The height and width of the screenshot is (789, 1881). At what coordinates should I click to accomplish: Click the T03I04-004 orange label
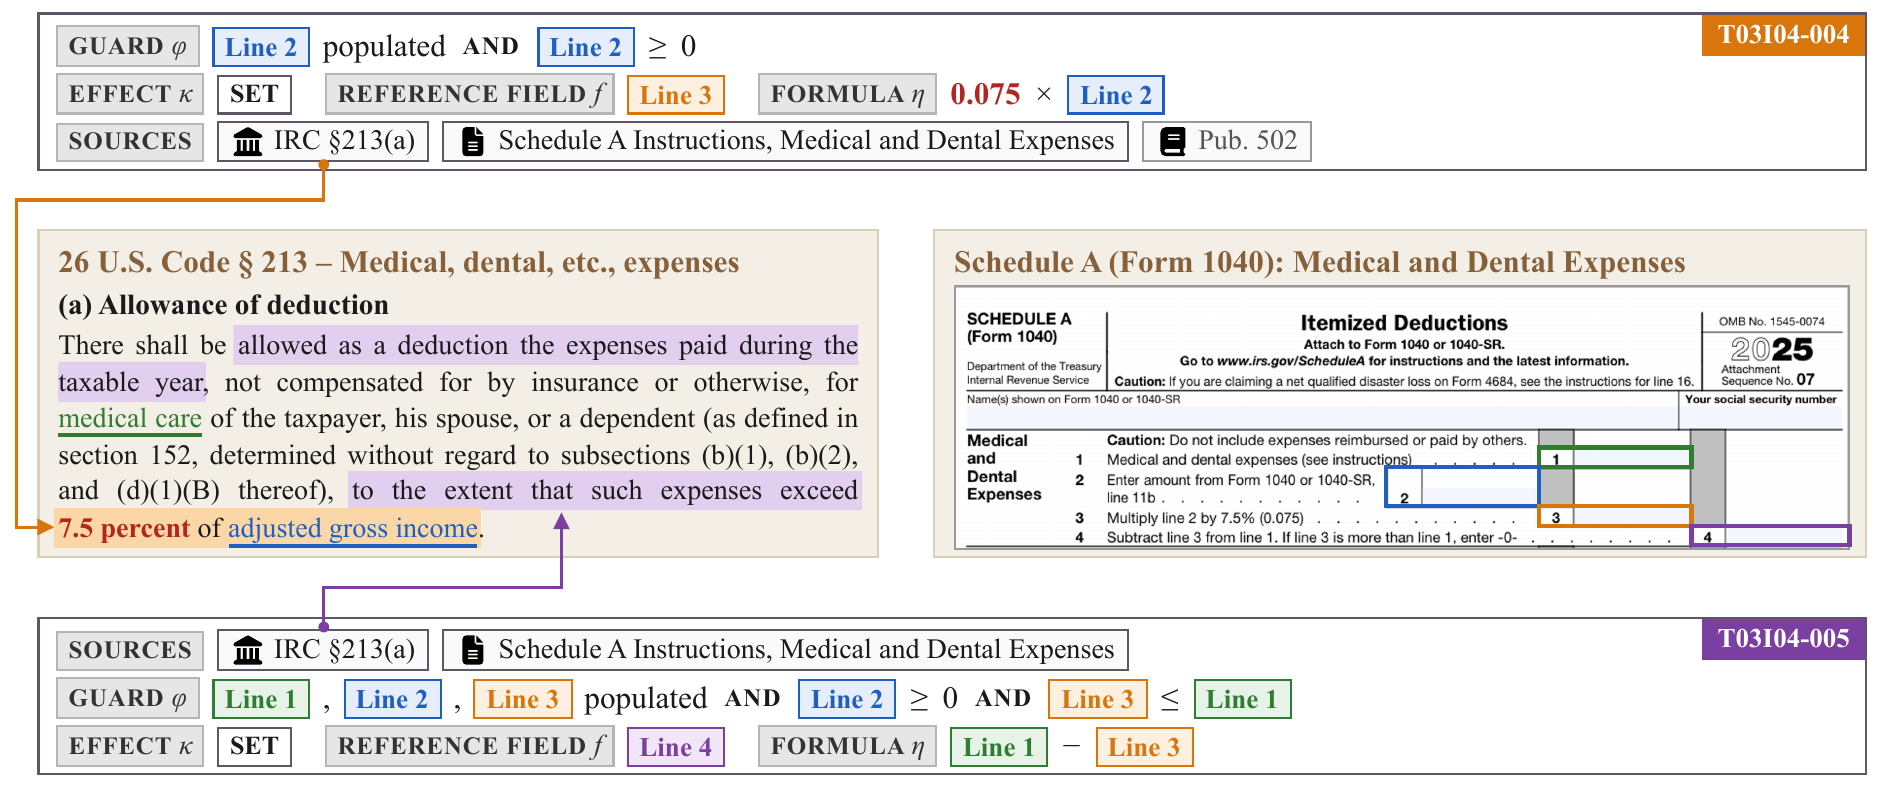1783,35
